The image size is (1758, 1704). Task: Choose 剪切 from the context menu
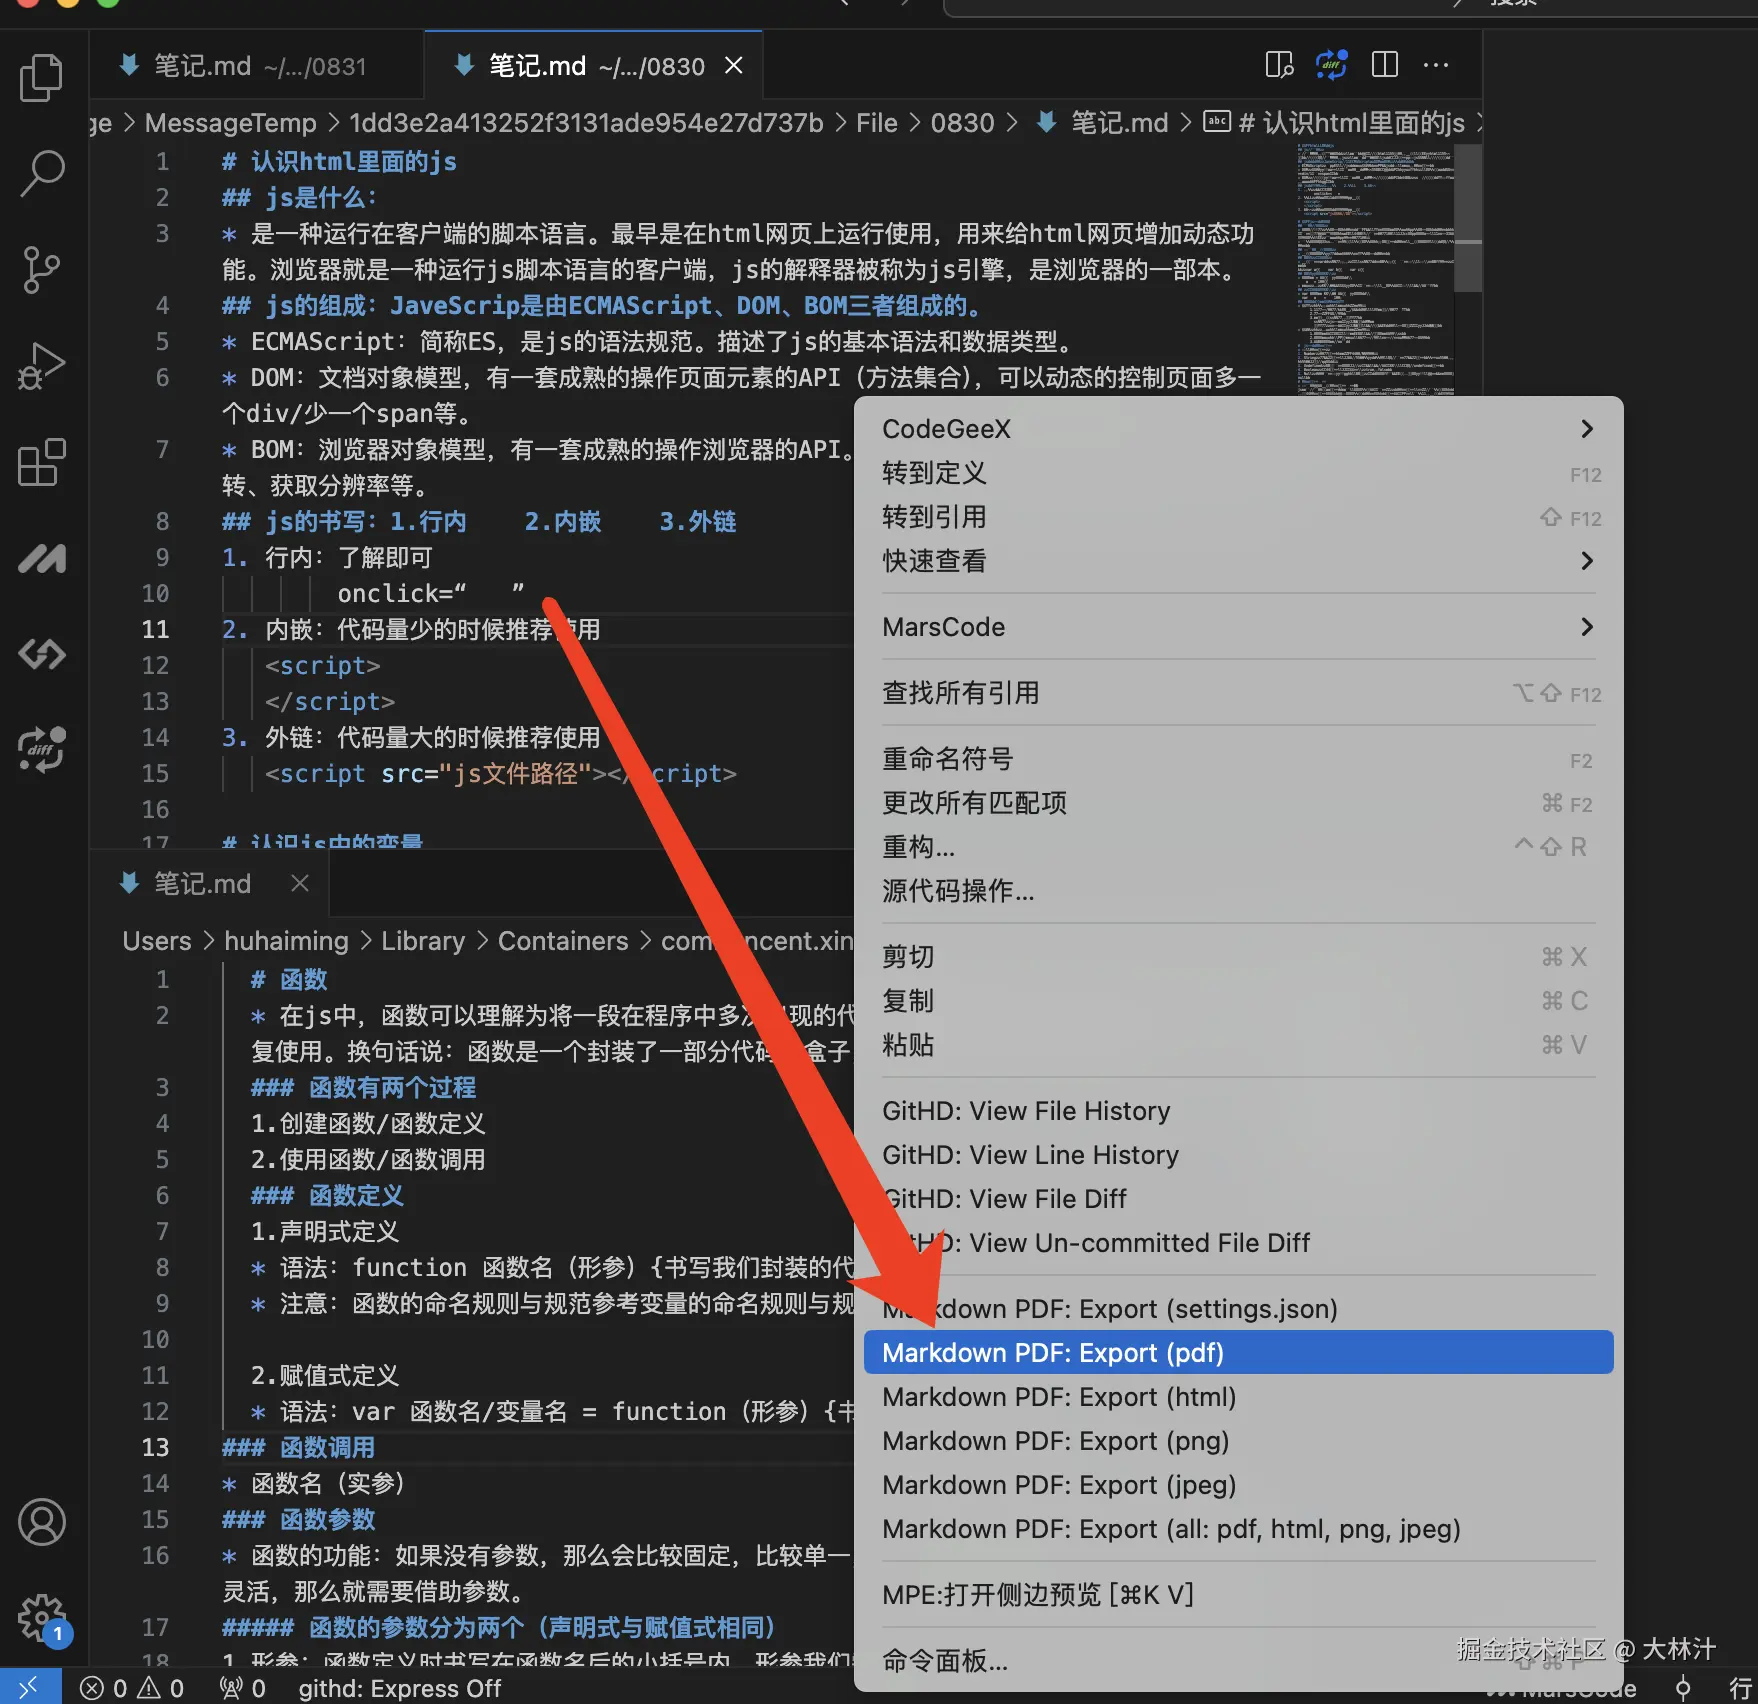tap(1238, 957)
